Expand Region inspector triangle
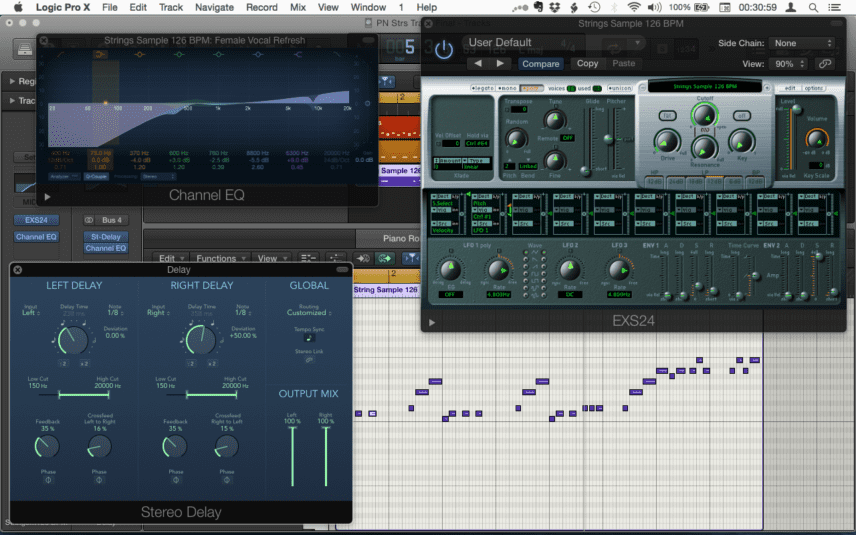The width and height of the screenshot is (856, 535). pos(12,81)
